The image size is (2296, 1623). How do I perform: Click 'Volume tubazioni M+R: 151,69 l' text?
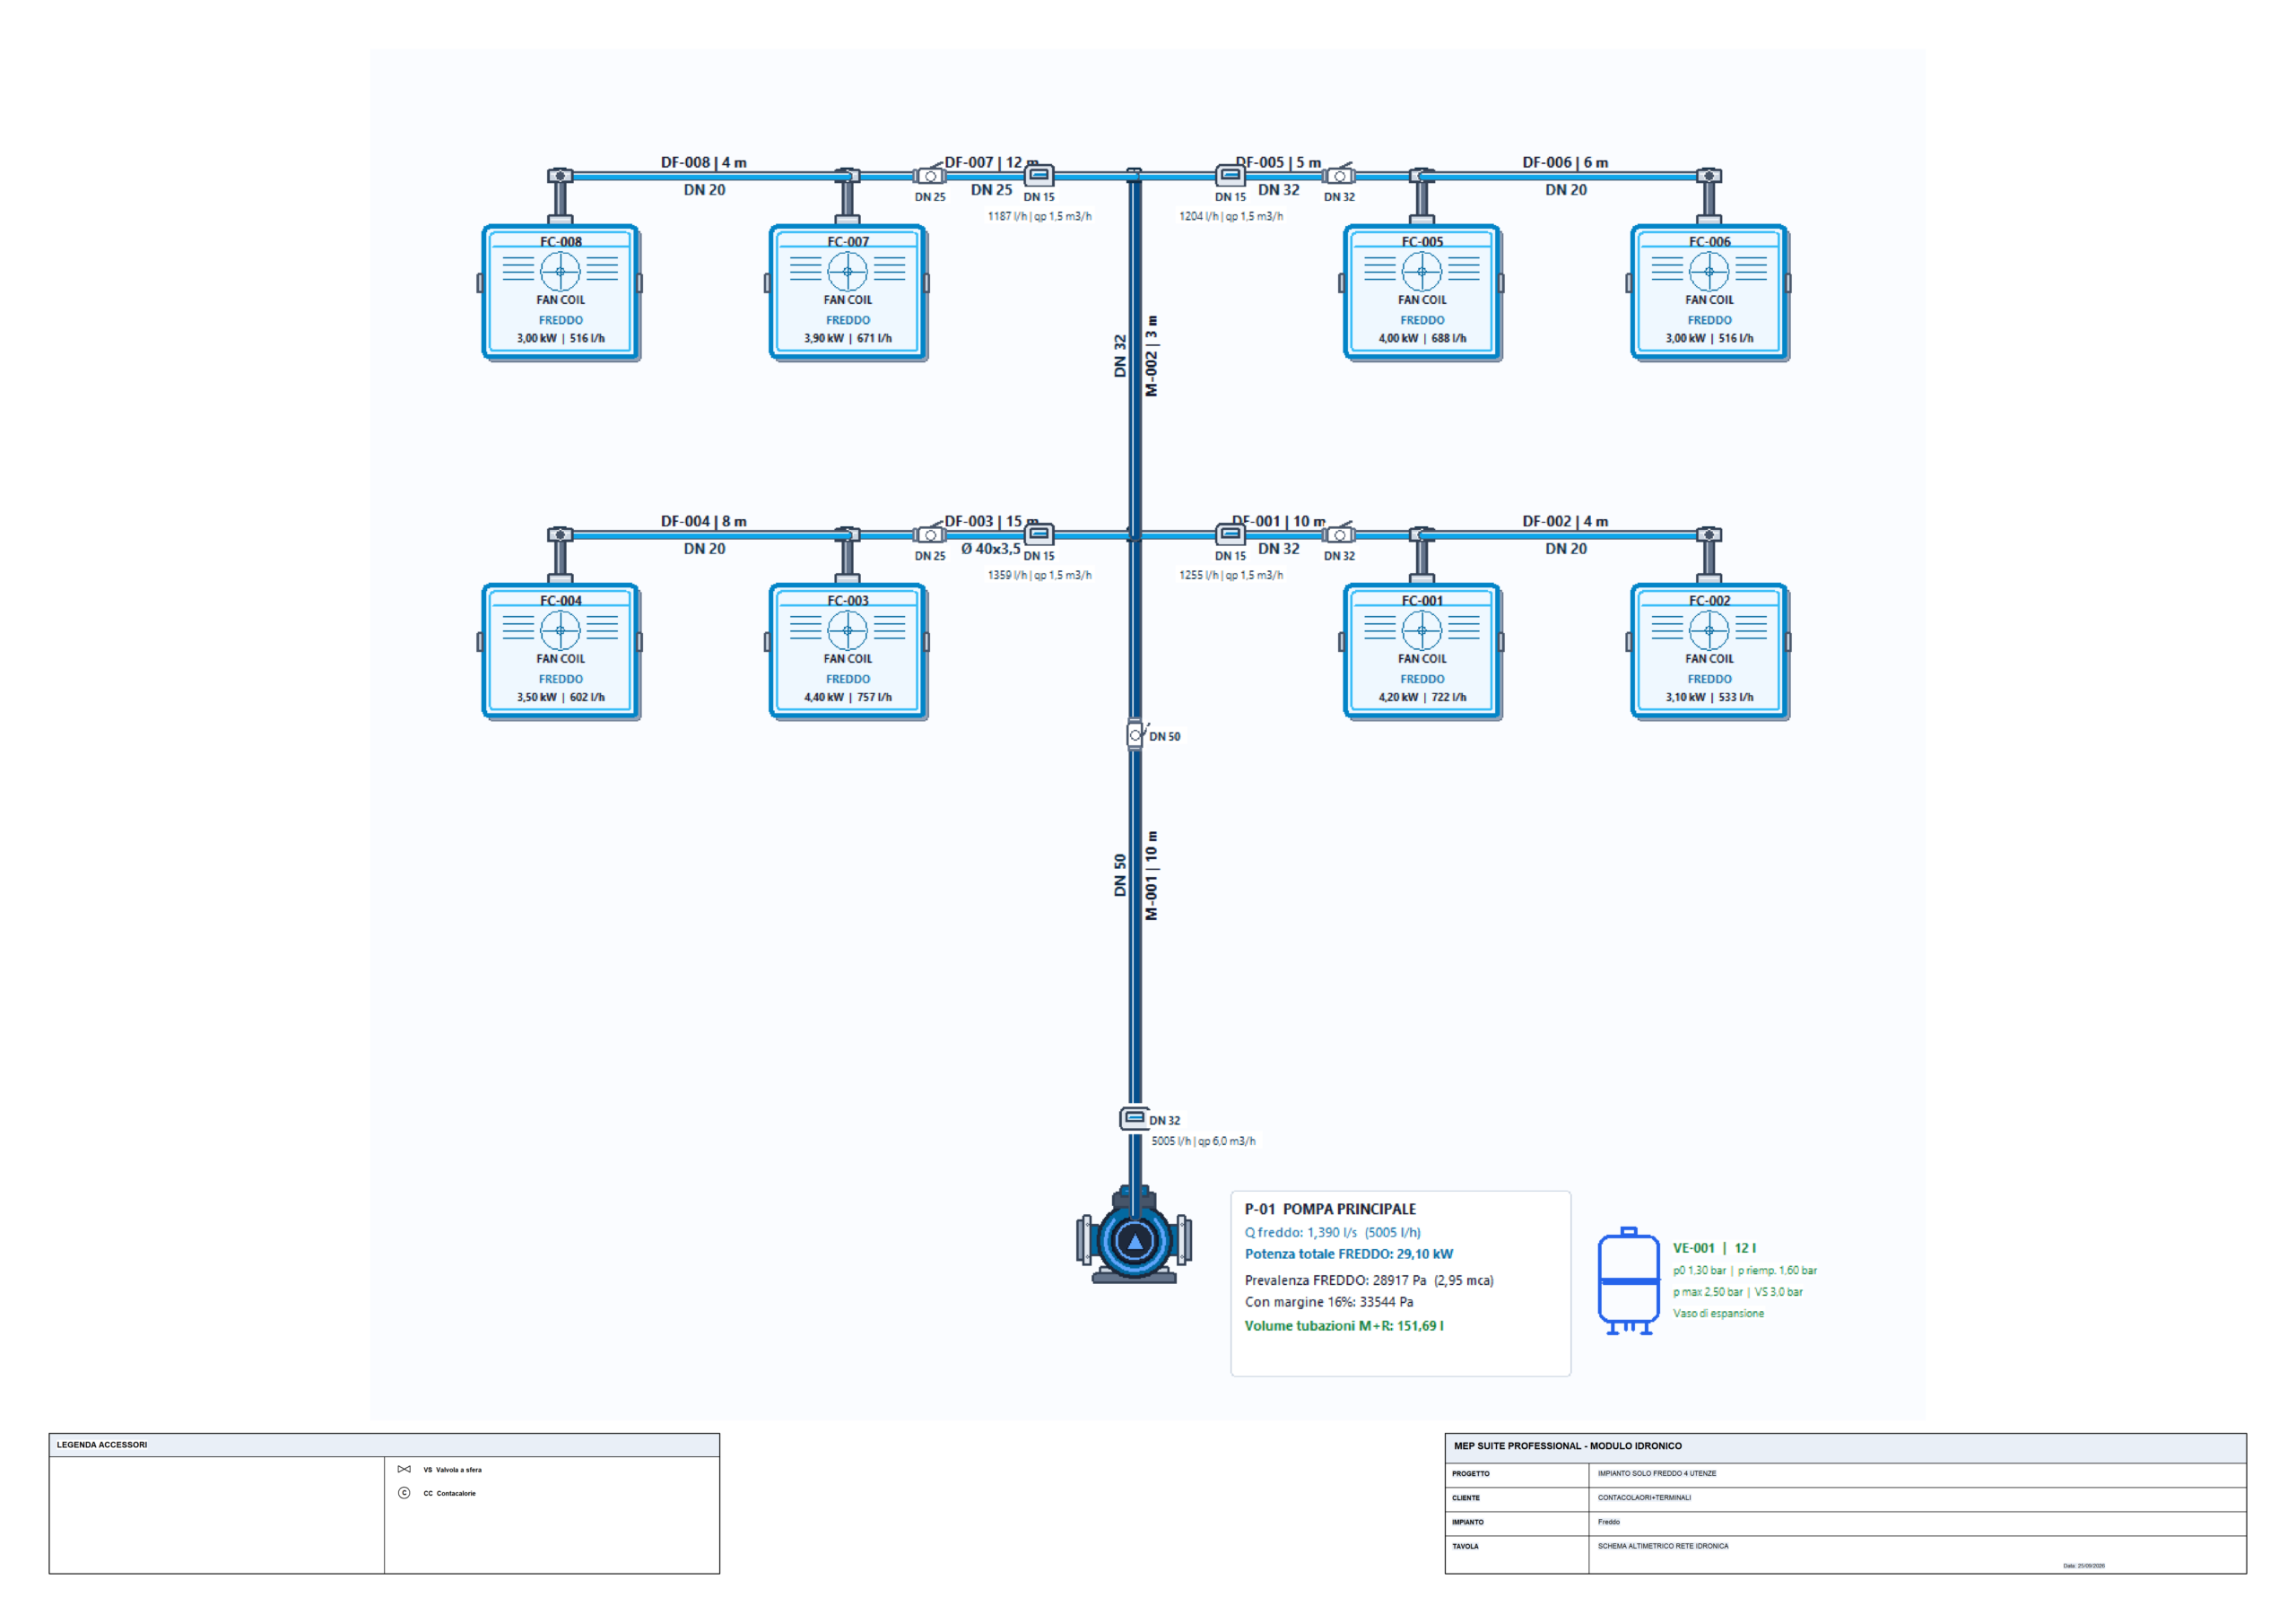[1344, 1326]
